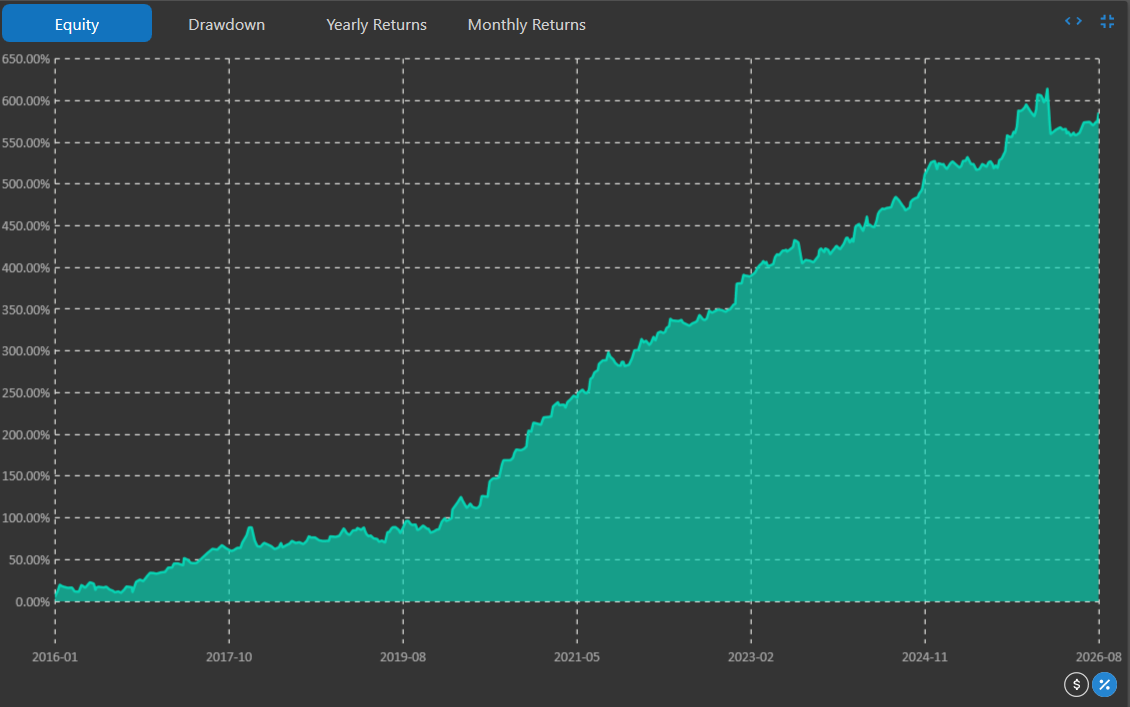This screenshot has height=707, width=1130.
Task: Click the 200.00% axis label
Action: pos(26,435)
